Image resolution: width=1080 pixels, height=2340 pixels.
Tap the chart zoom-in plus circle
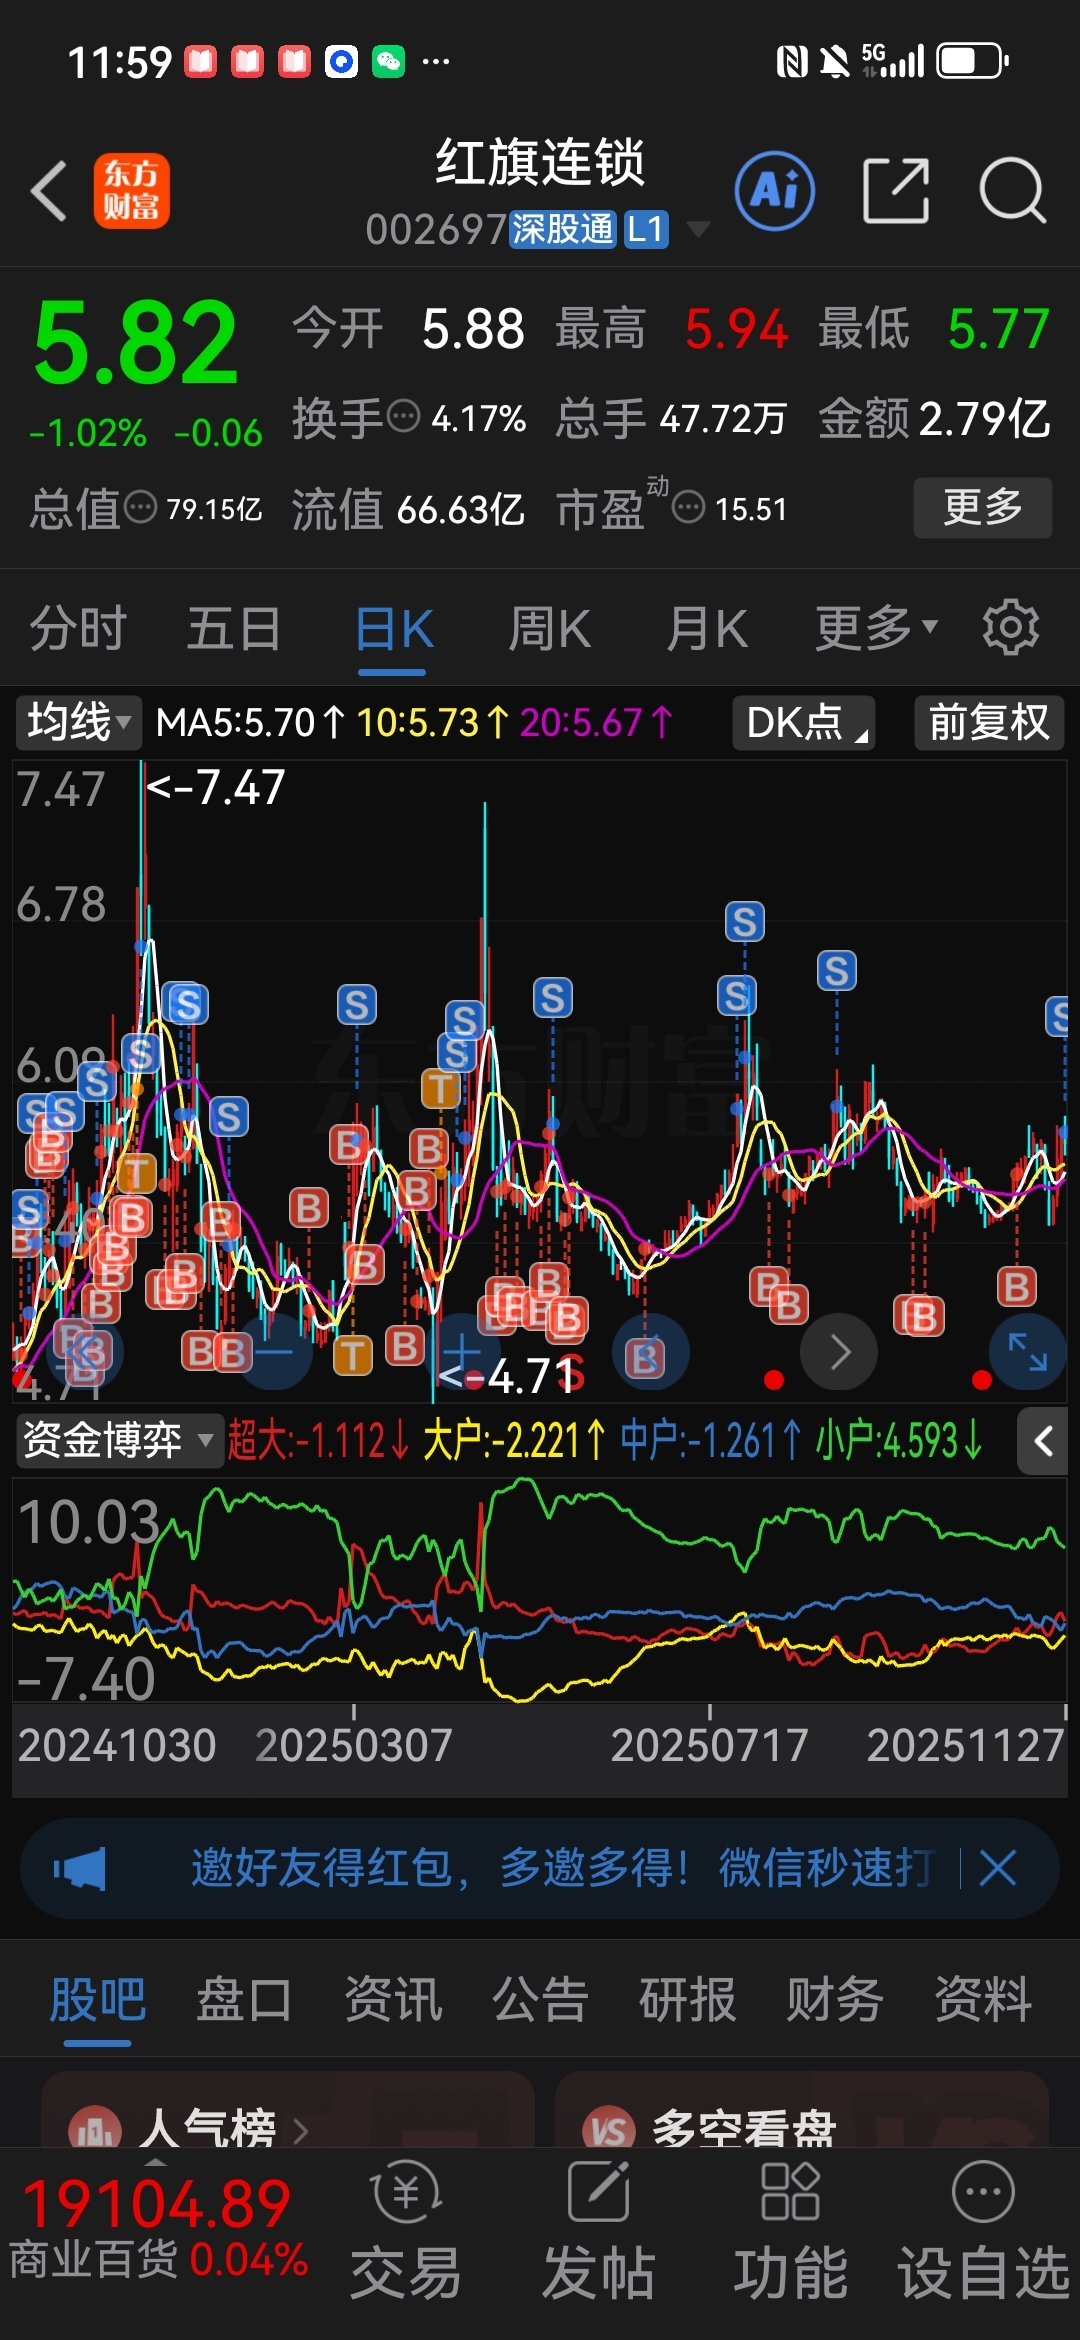pyautogui.click(x=462, y=1352)
